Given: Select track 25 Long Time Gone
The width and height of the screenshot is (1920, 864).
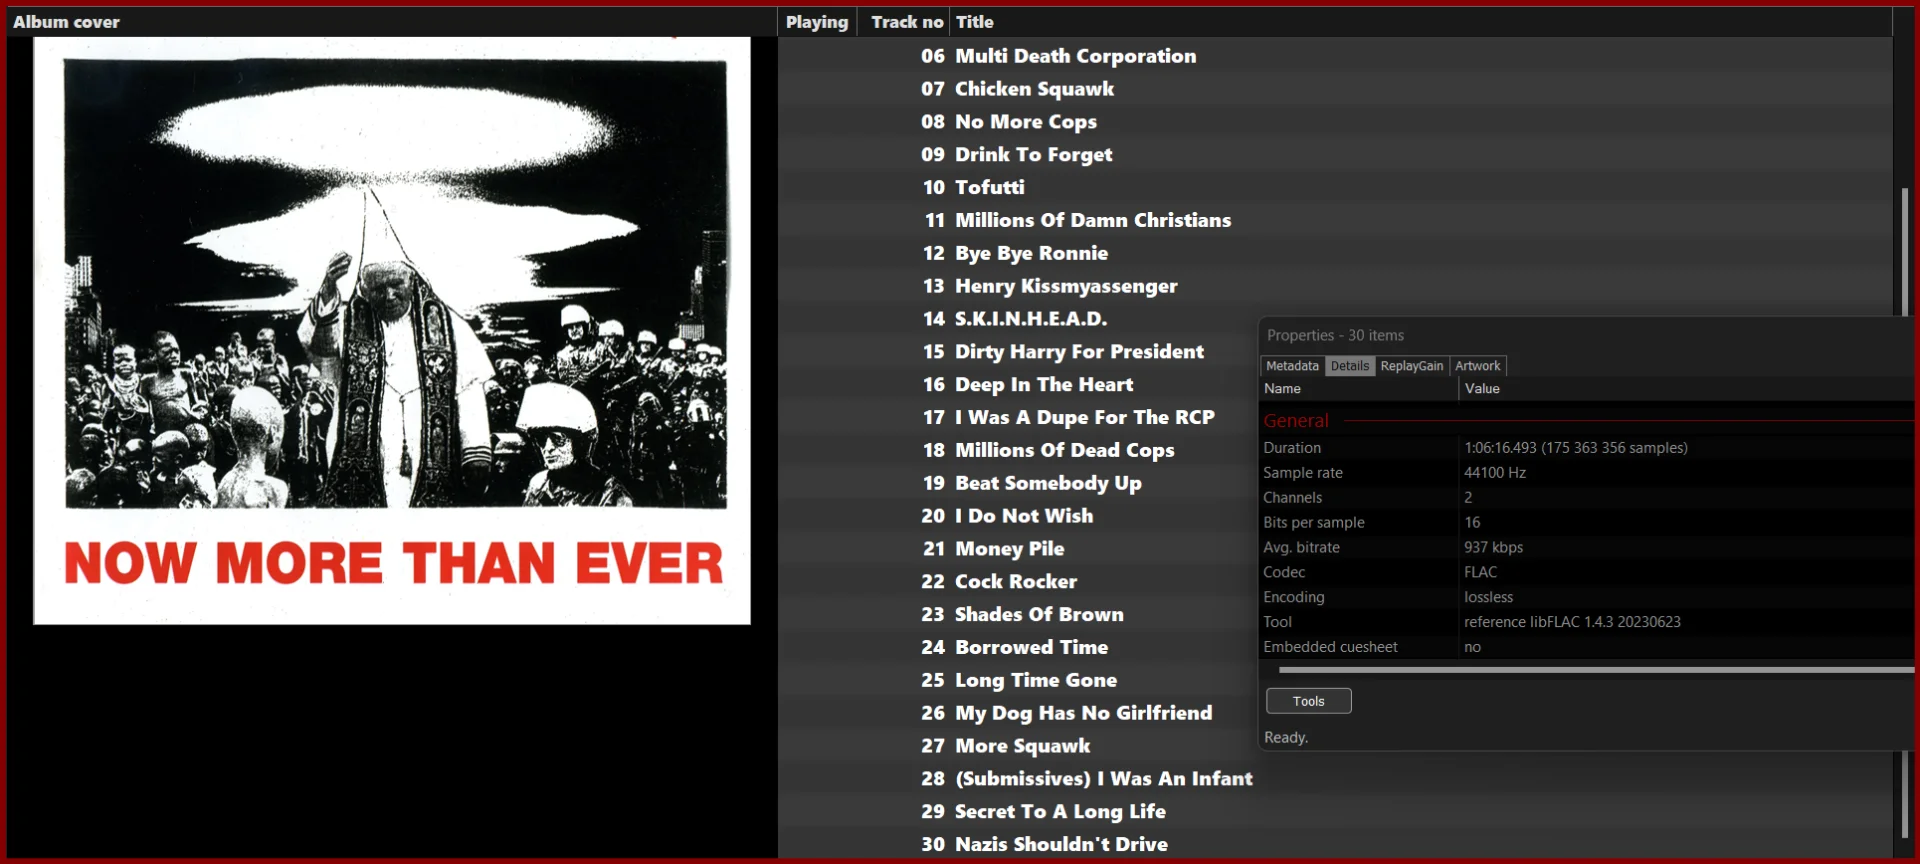Looking at the screenshot, I should point(1019,680).
